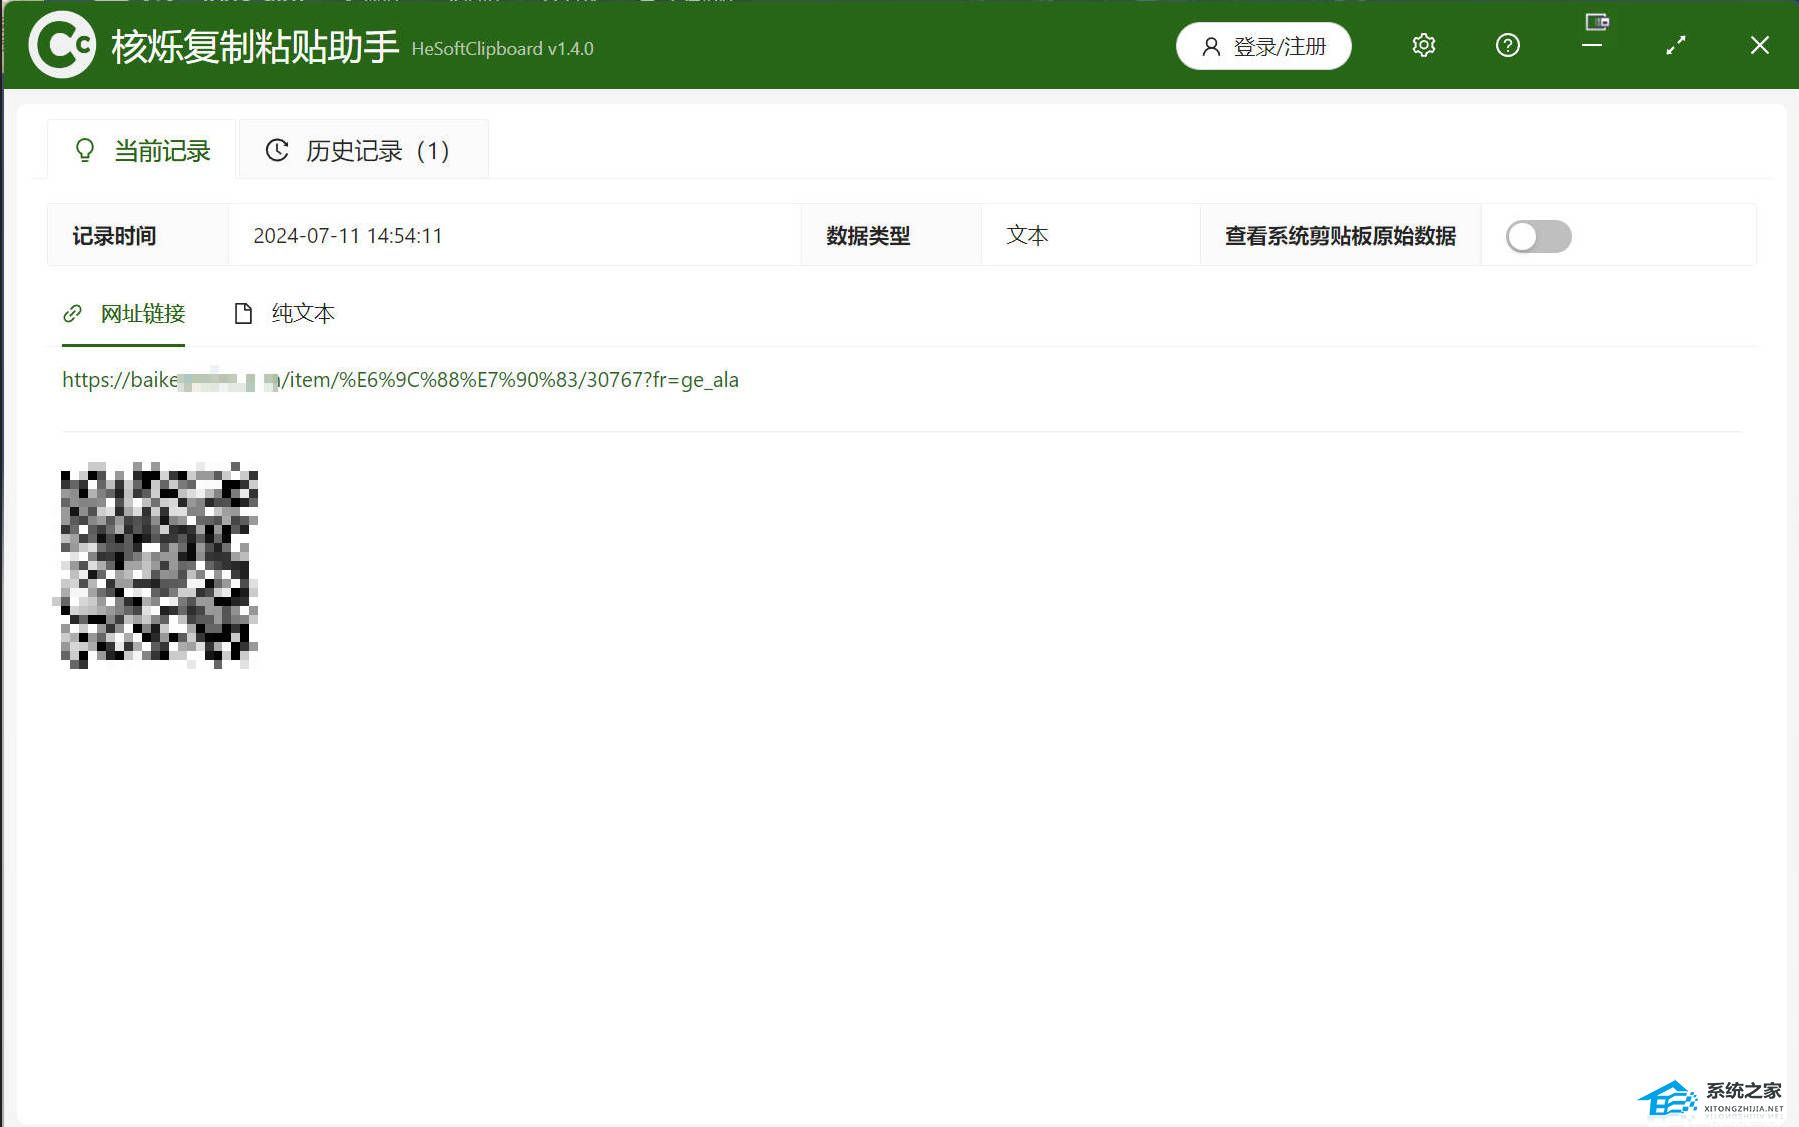Switch to the 纯文本 sub-tab
The image size is (1799, 1127).
(284, 314)
